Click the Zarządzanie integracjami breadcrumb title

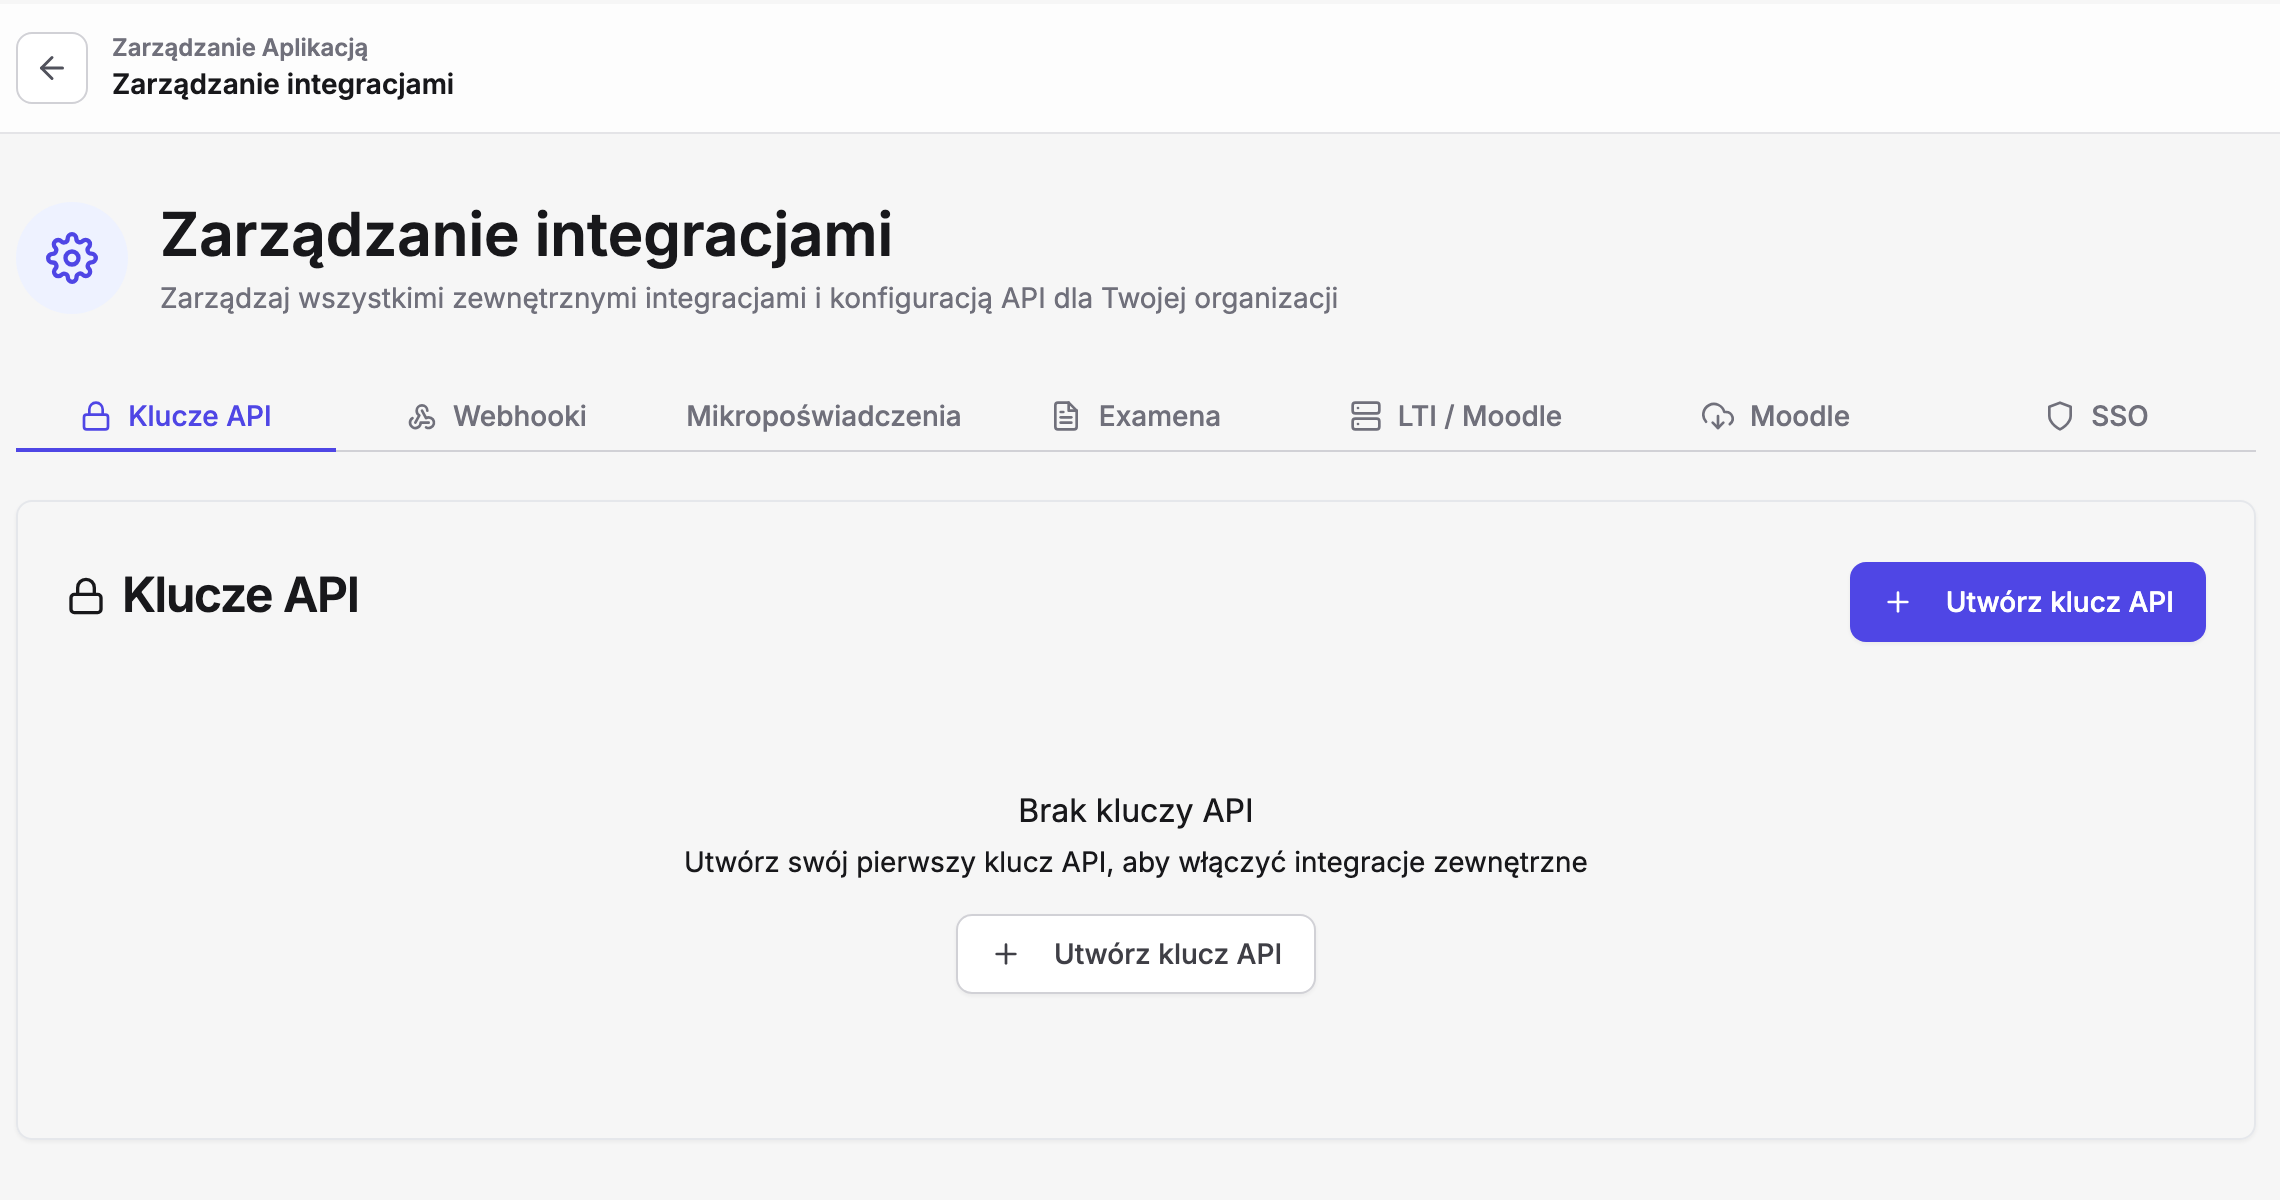tap(283, 84)
